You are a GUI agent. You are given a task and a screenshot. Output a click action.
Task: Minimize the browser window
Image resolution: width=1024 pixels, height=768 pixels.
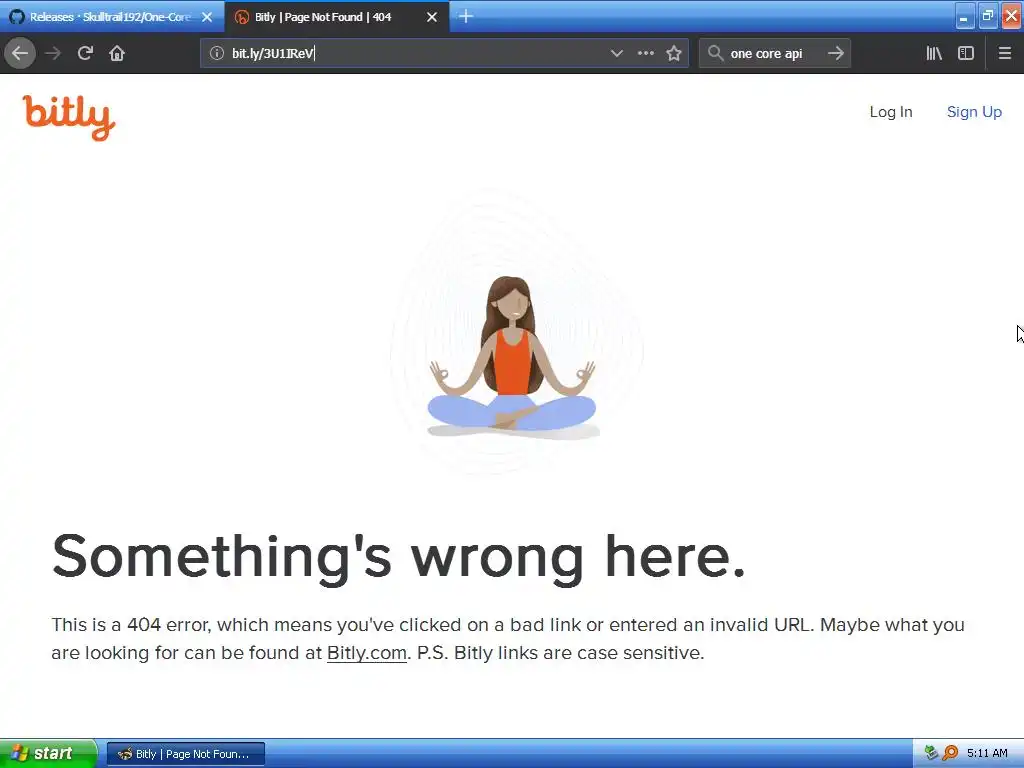pyautogui.click(x=964, y=17)
